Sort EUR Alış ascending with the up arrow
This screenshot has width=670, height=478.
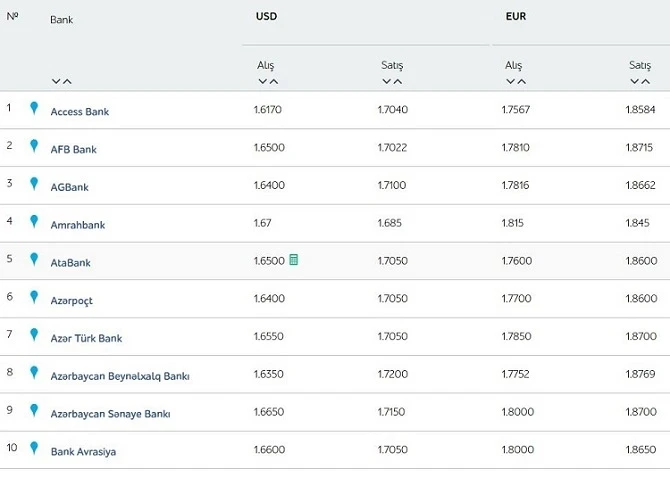(522, 81)
